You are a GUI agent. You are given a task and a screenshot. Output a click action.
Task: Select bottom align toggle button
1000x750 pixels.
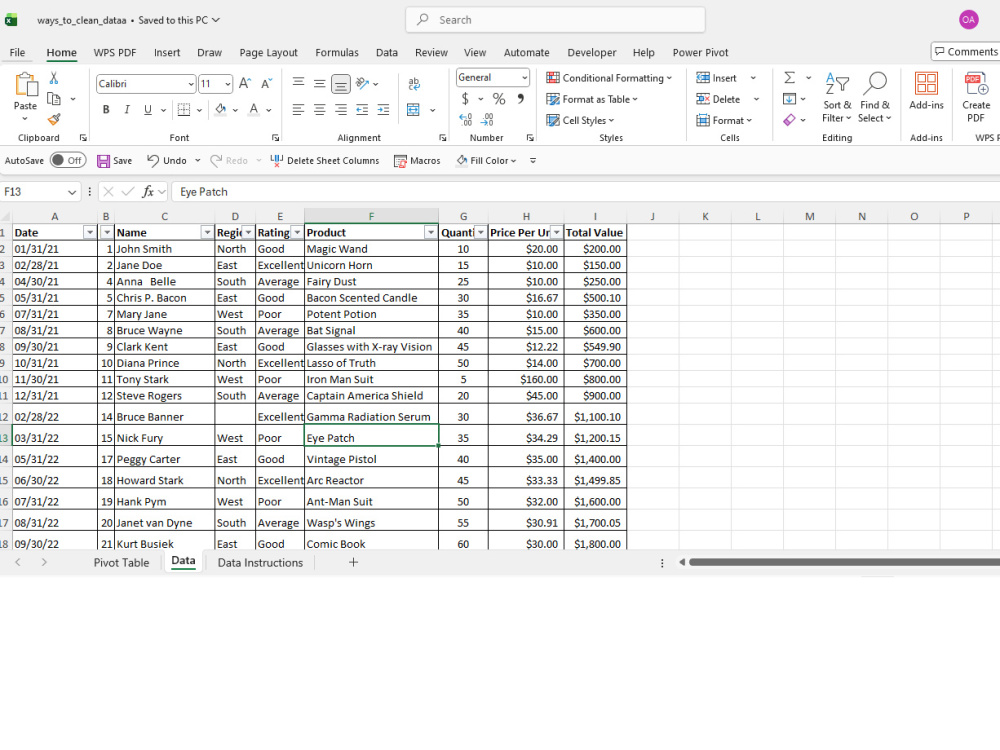click(341, 84)
